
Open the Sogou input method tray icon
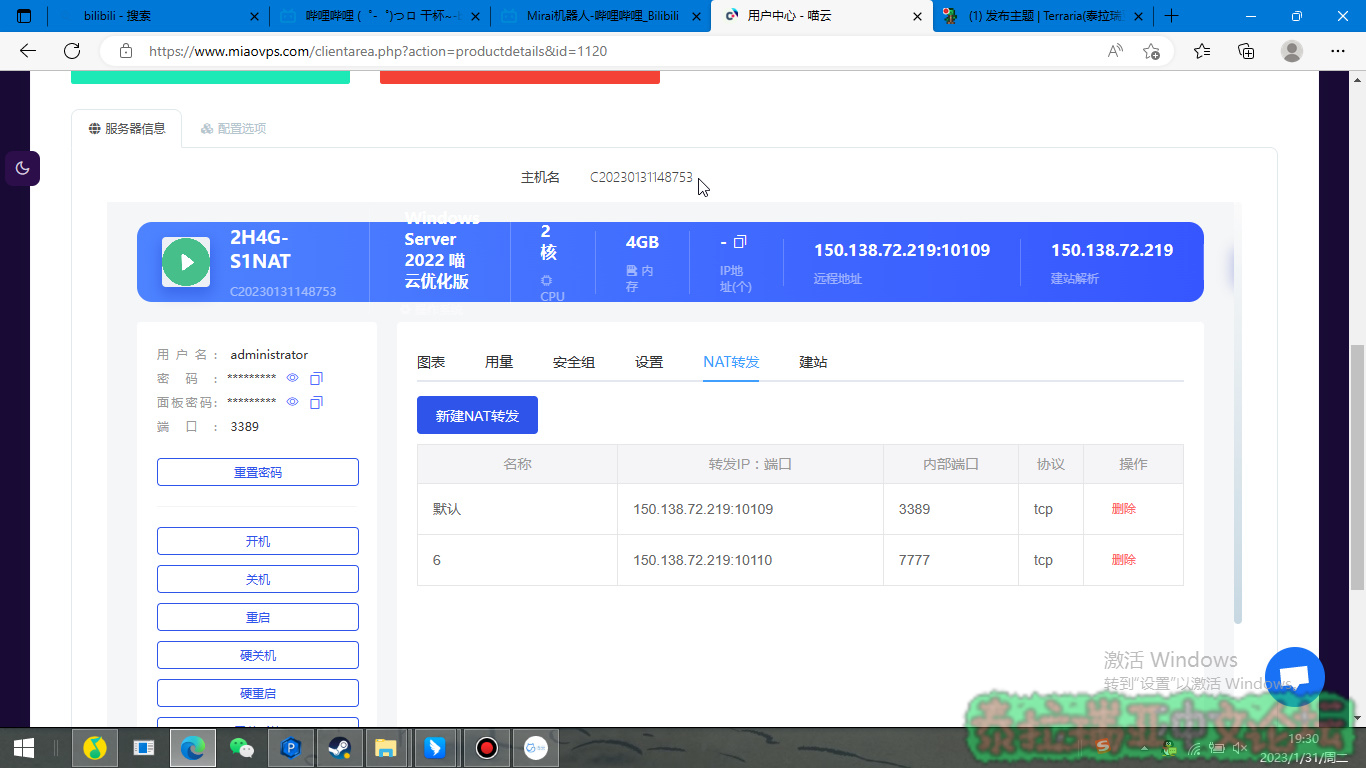tap(1104, 746)
